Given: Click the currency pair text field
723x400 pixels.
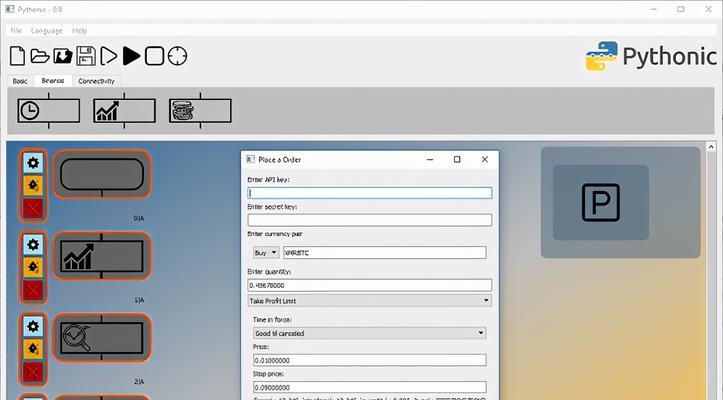Looking at the screenshot, I should (x=385, y=253).
